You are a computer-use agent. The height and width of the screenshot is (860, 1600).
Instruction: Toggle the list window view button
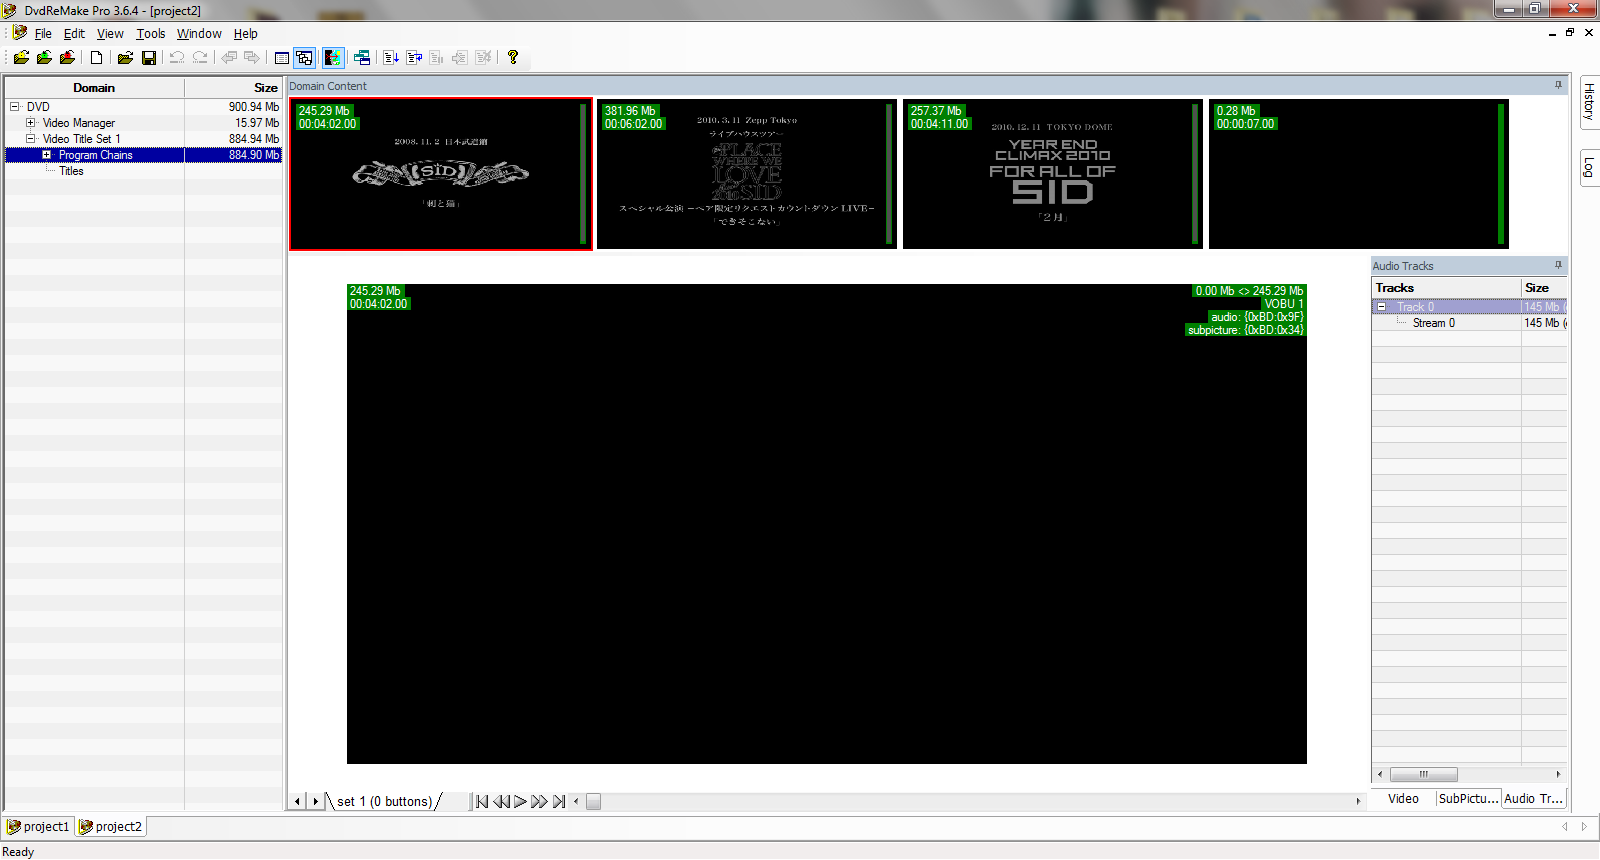click(282, 58)
